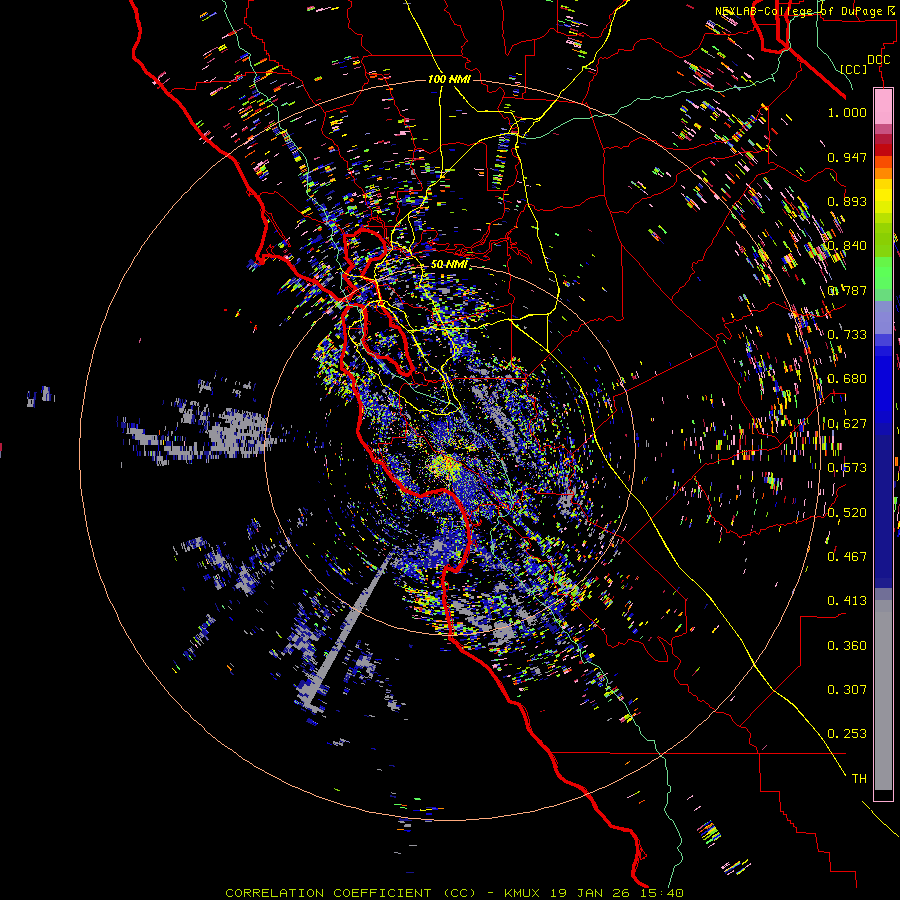Click the 0.467 value on color scale
Viewport: 900px width, 900px height.
coord(847,556)
